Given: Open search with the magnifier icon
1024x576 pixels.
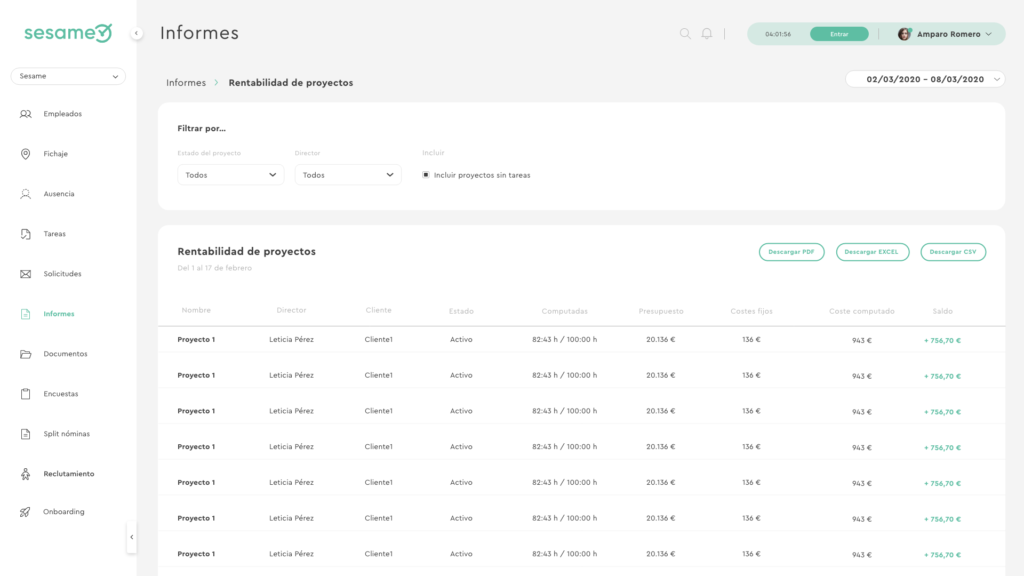Looking at the screenshot, I should [x=685, y=33].
